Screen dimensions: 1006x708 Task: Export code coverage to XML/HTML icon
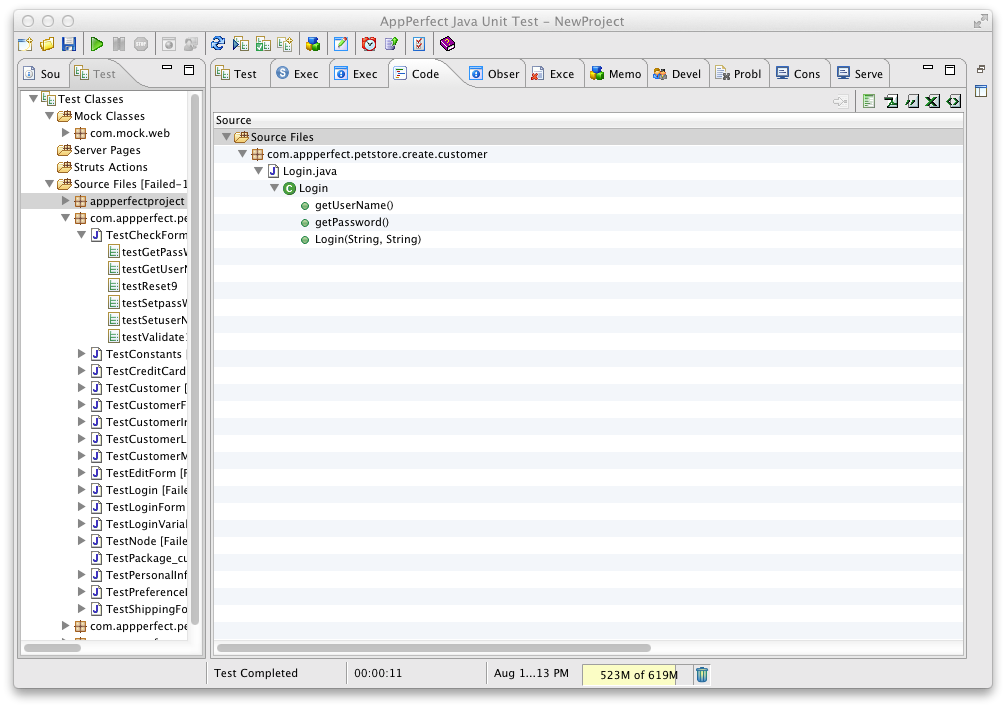953,101
